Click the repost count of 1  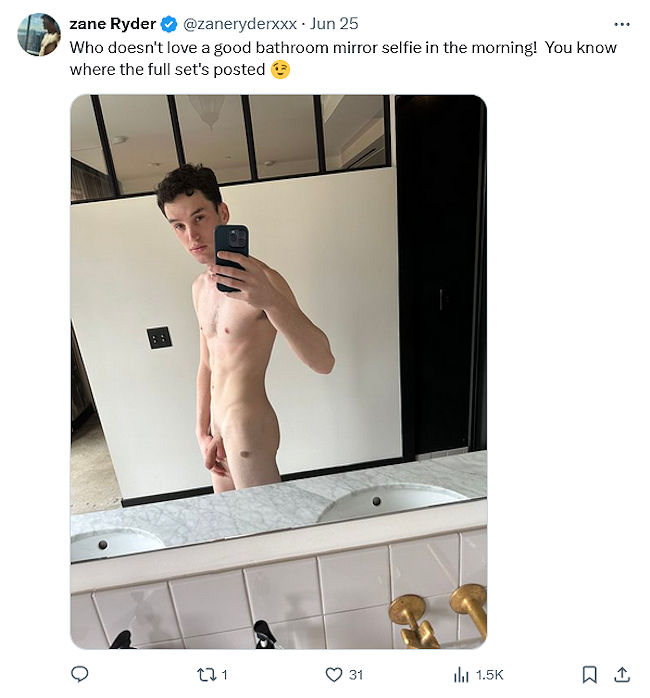coord(225,675)
